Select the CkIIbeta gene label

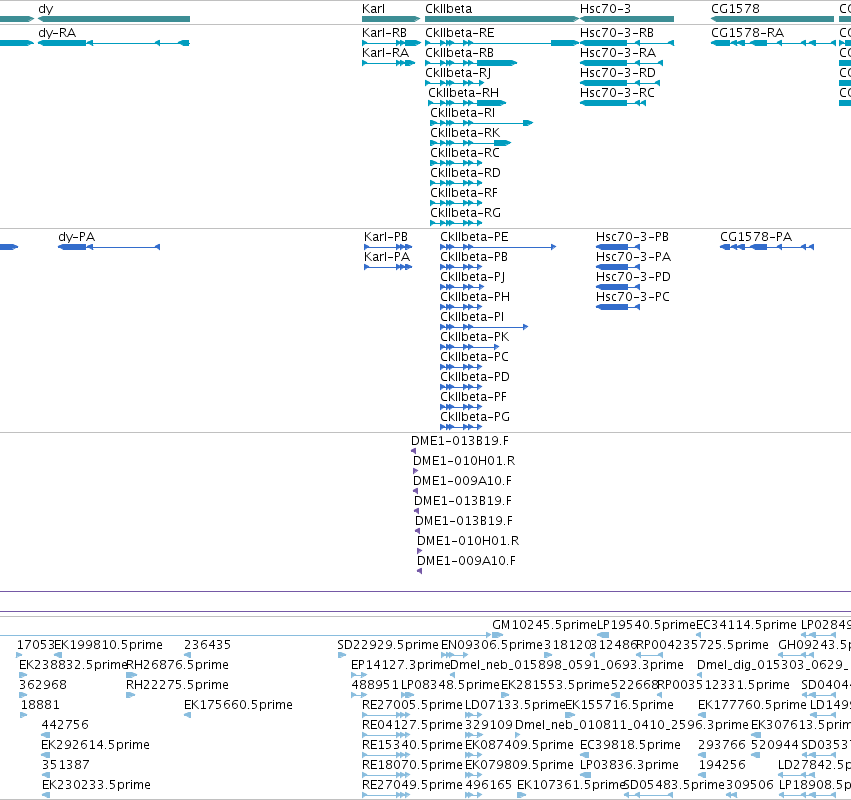tap(449, 9)
